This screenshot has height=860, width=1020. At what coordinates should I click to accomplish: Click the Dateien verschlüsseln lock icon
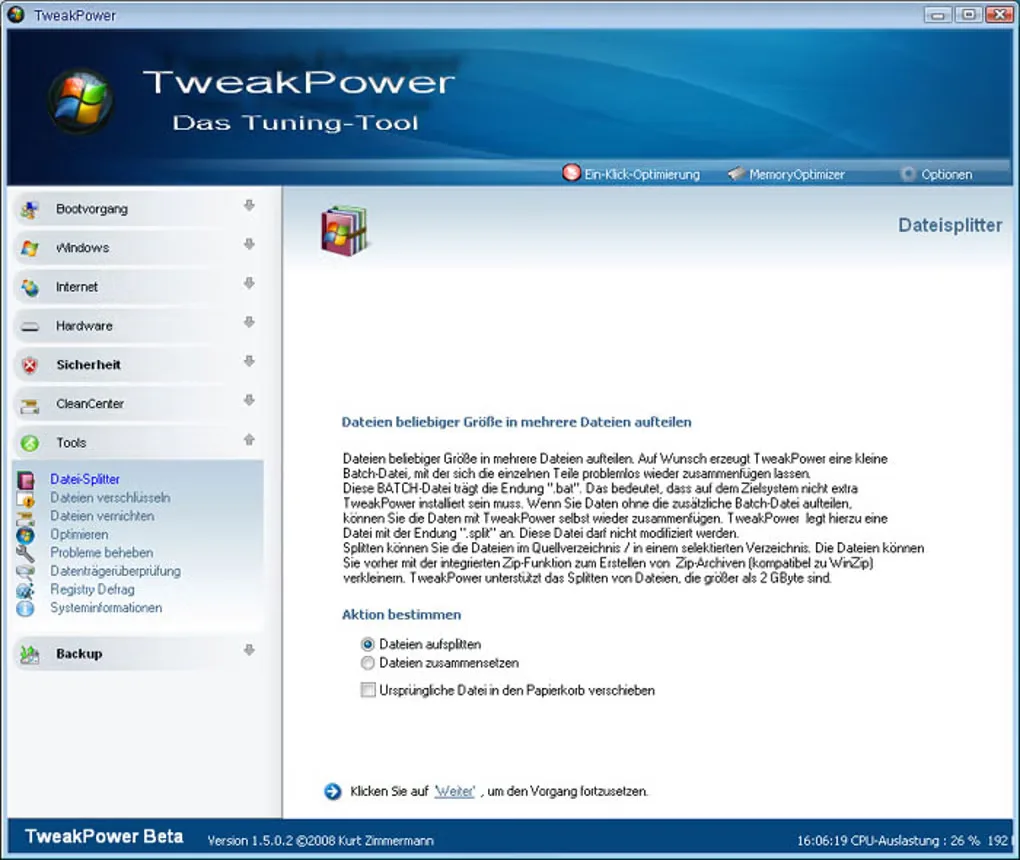25,499
